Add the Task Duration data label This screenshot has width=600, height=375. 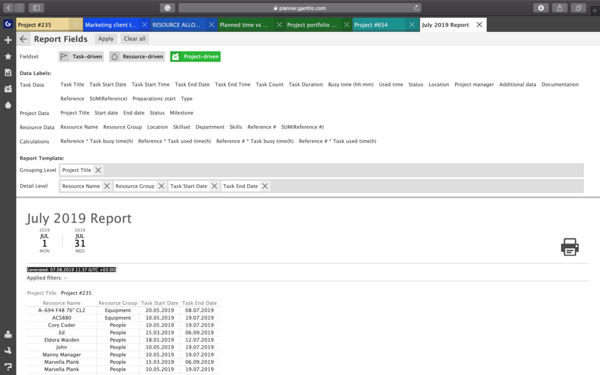click(306, 84)
